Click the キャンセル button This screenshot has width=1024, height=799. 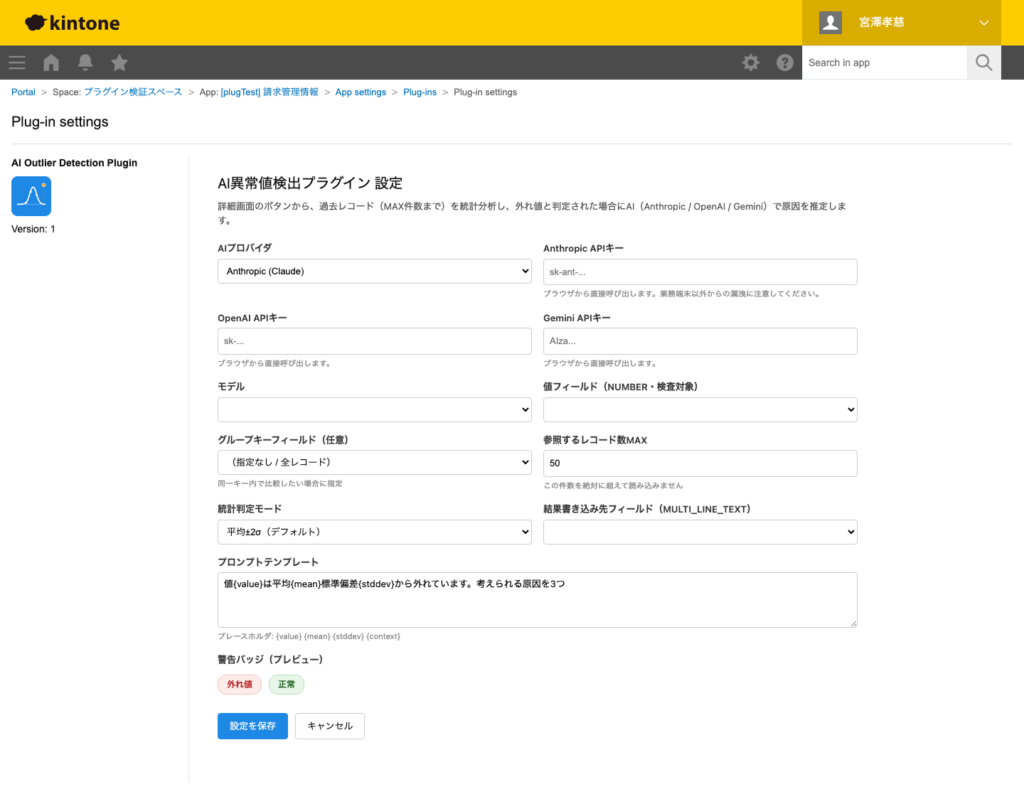click(329, 726)
